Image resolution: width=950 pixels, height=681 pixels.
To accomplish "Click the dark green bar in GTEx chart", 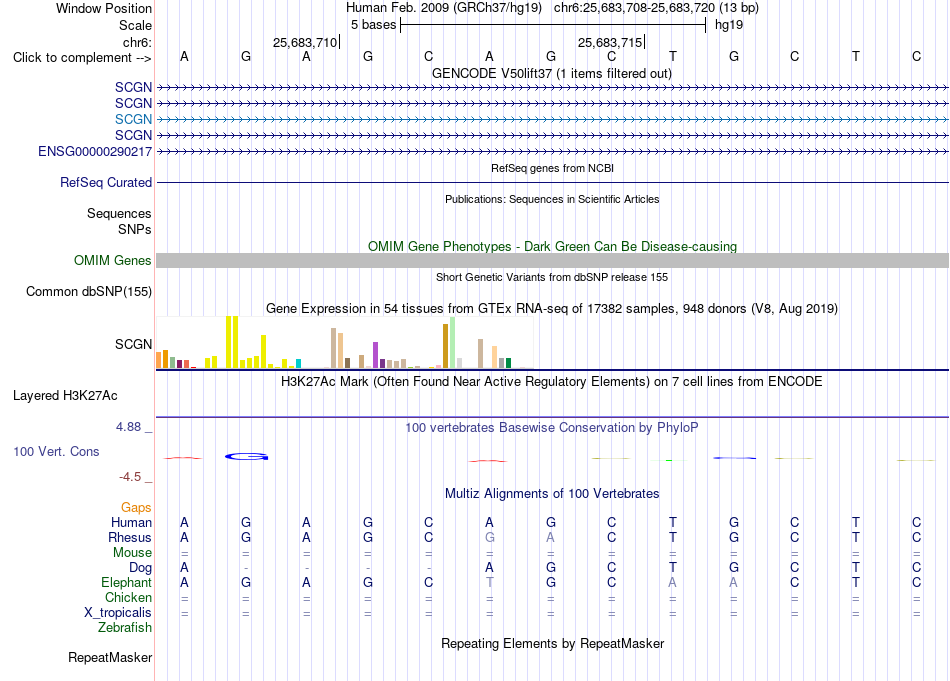I will click(x=508, y=363).
